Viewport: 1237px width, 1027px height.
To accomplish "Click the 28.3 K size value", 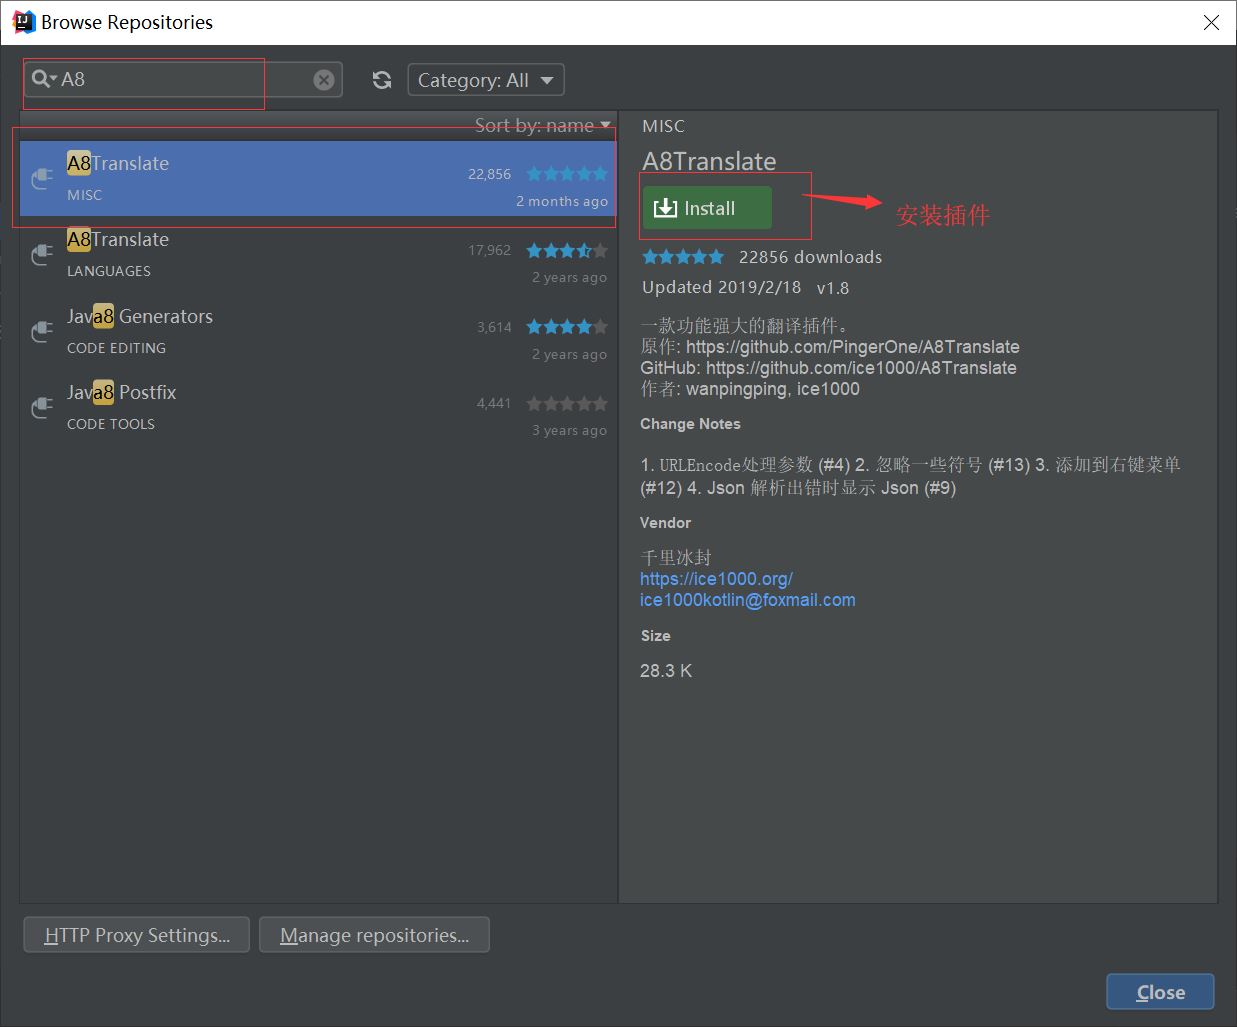I will (x=666, y=671).
